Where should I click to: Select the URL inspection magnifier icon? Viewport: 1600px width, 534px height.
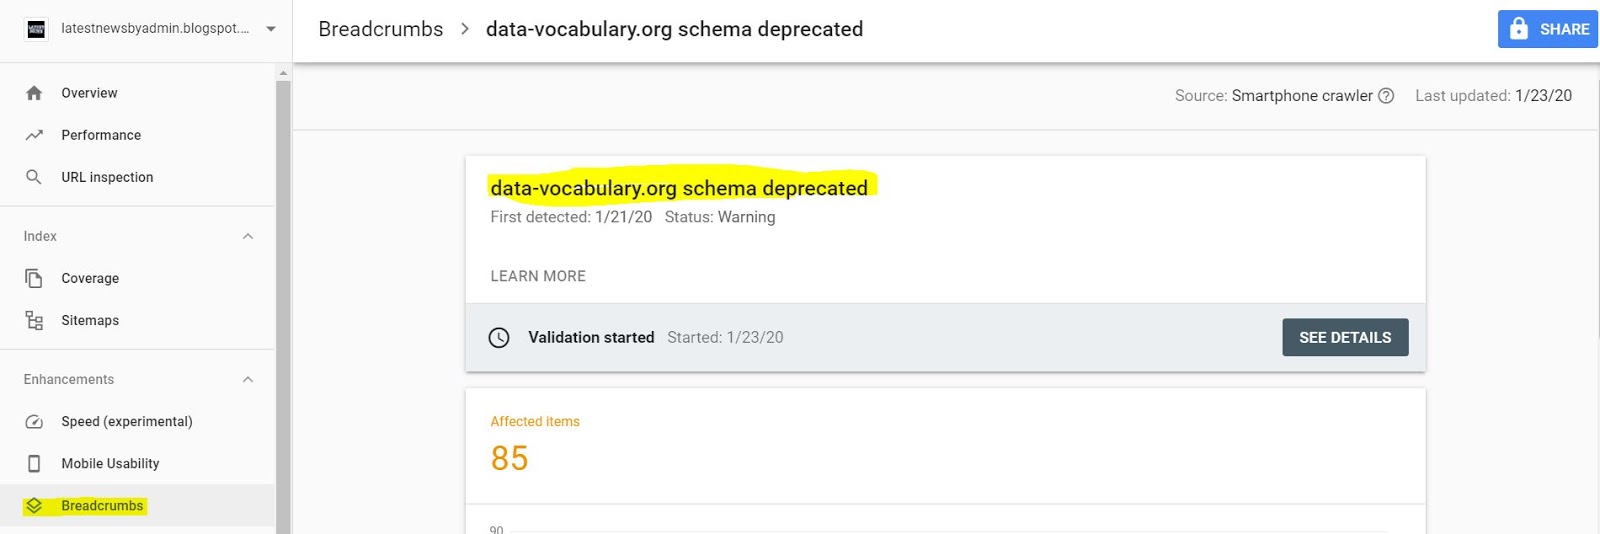pyautogui.click(x=34, y=177)
